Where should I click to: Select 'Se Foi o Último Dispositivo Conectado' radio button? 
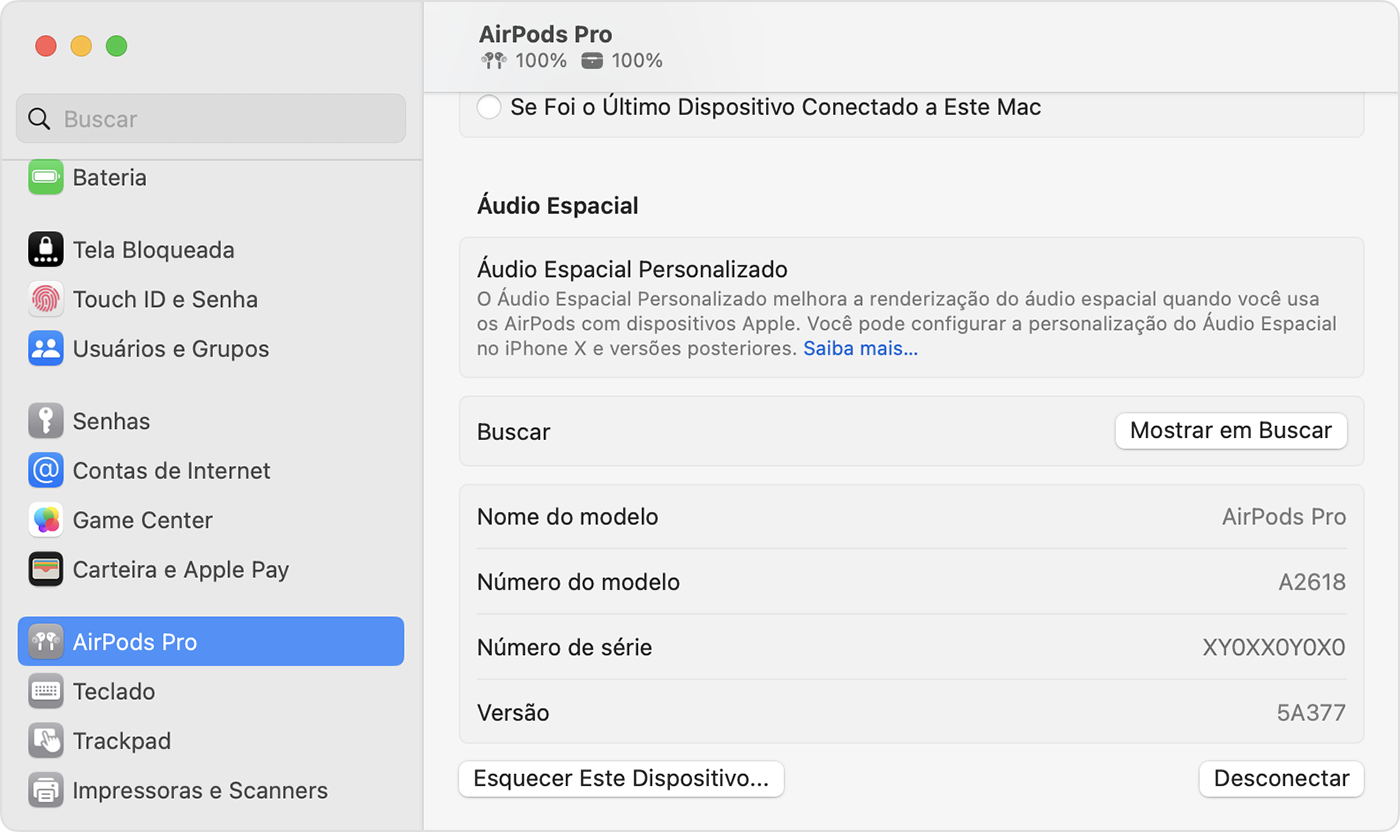pyautogui.click(x=489, y=107)
